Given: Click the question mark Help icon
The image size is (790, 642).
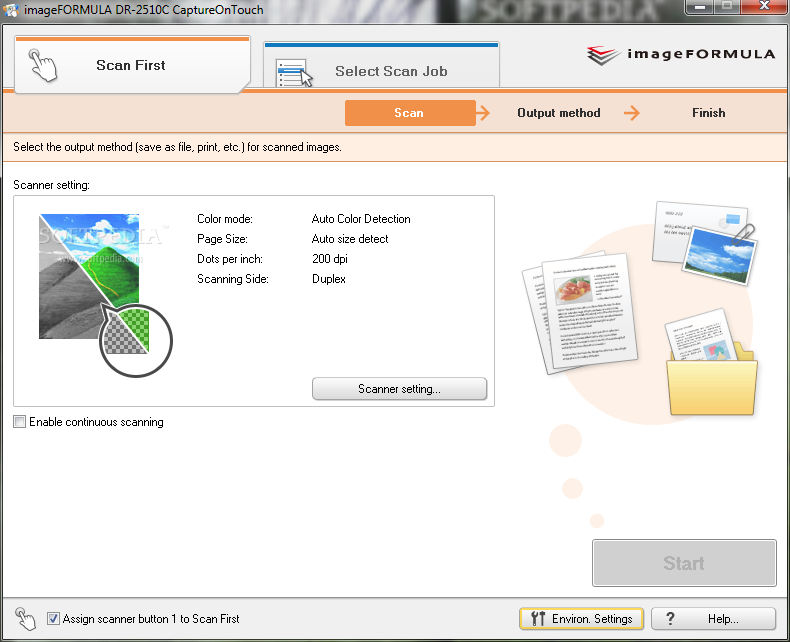Looking at the screenshot, I should (x=670, y=618).
